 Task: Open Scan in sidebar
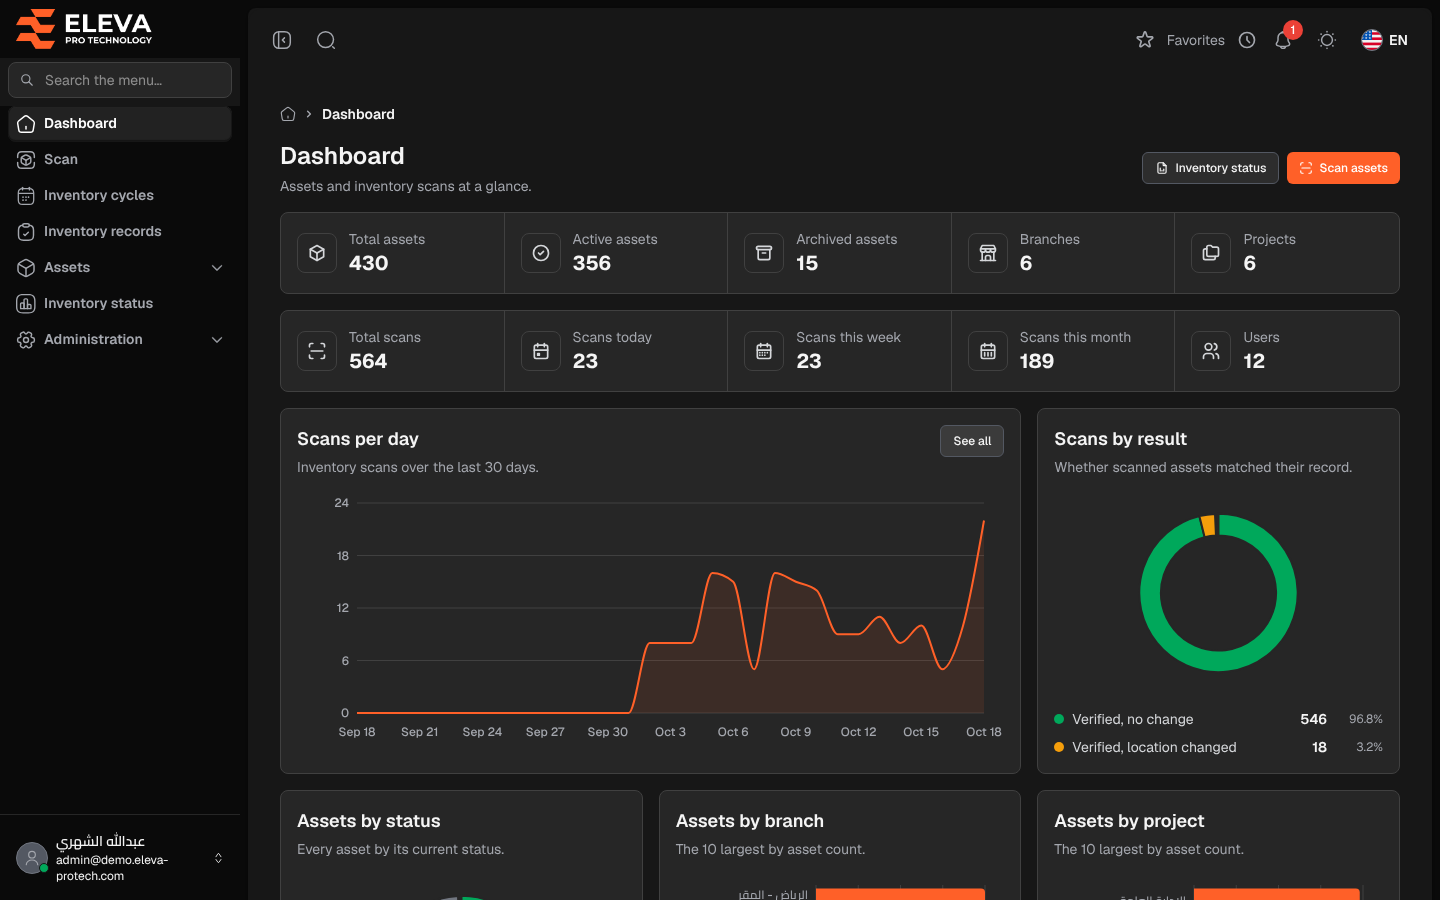pos(120,159)
